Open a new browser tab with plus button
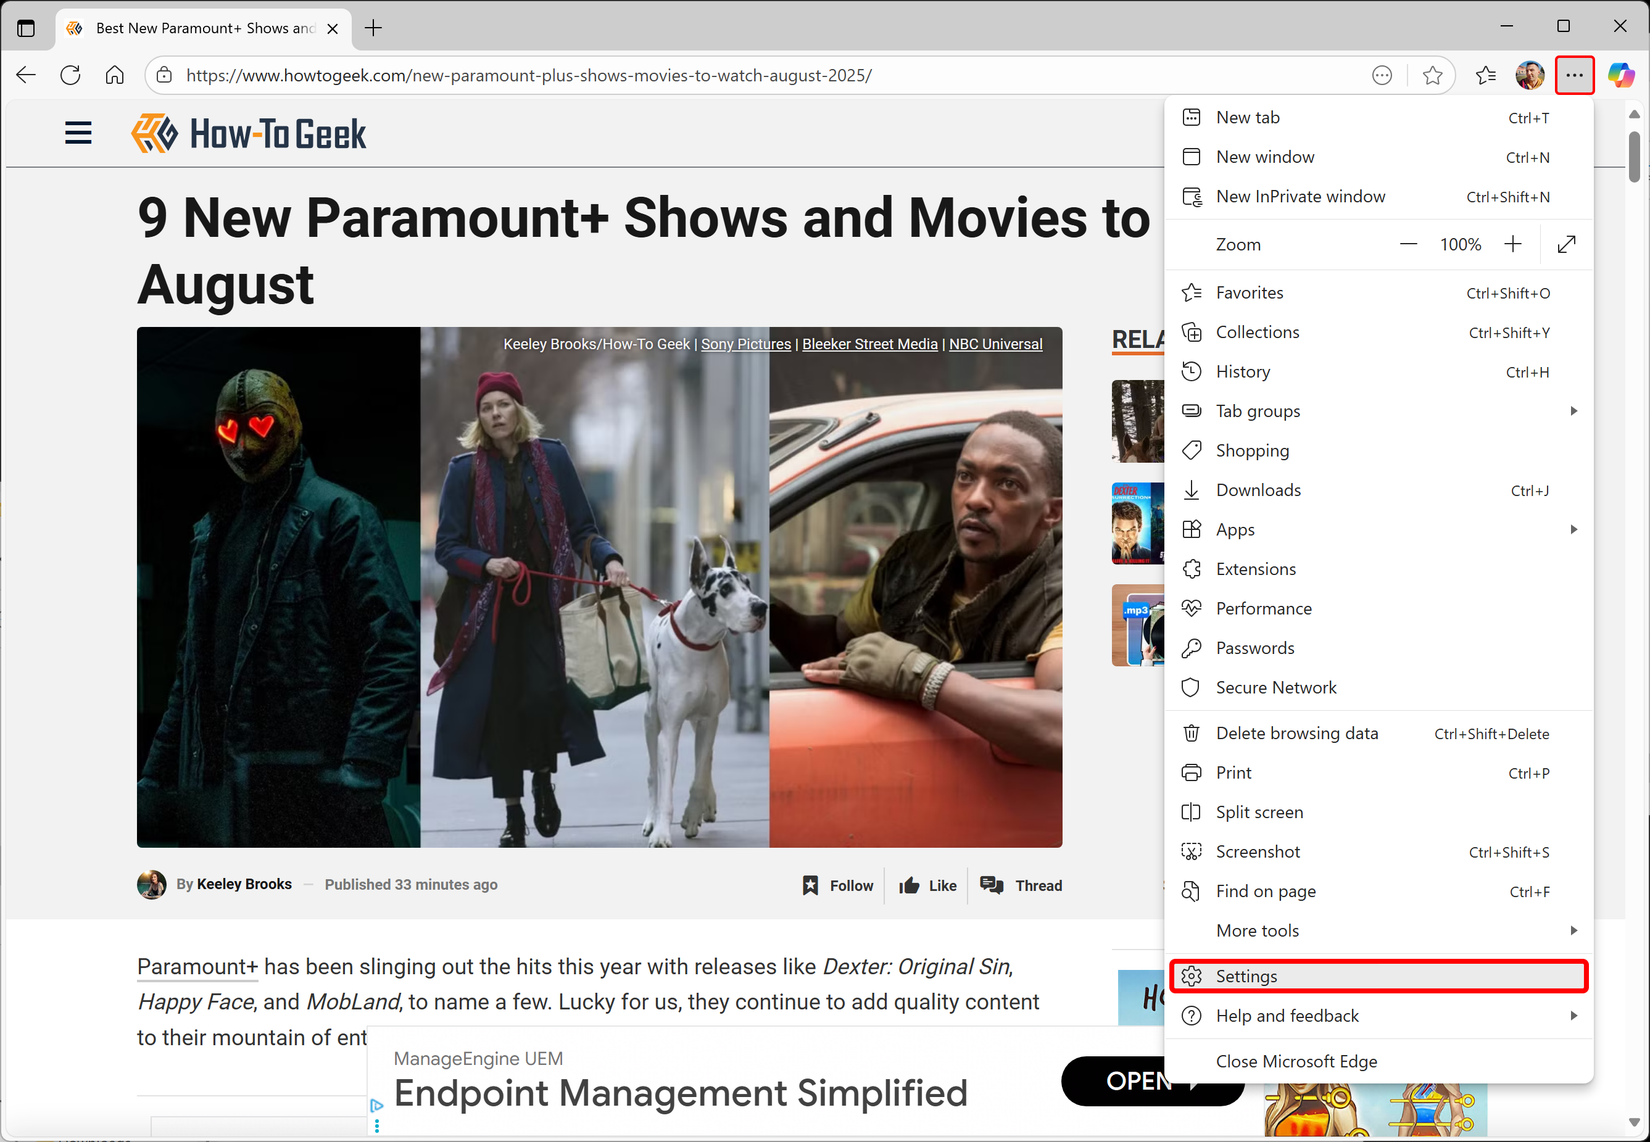Image resolution: width=1650 pixels, height=1142 pixels. (373, 28)
